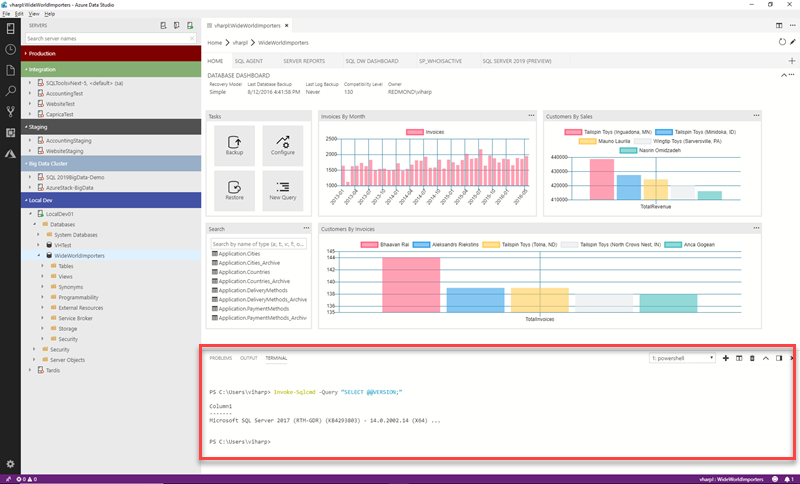Image resolution: width=800 pixels, height=484 pixels.
Task: Open Search magnifier in activity bar
Action: (10, 91)
